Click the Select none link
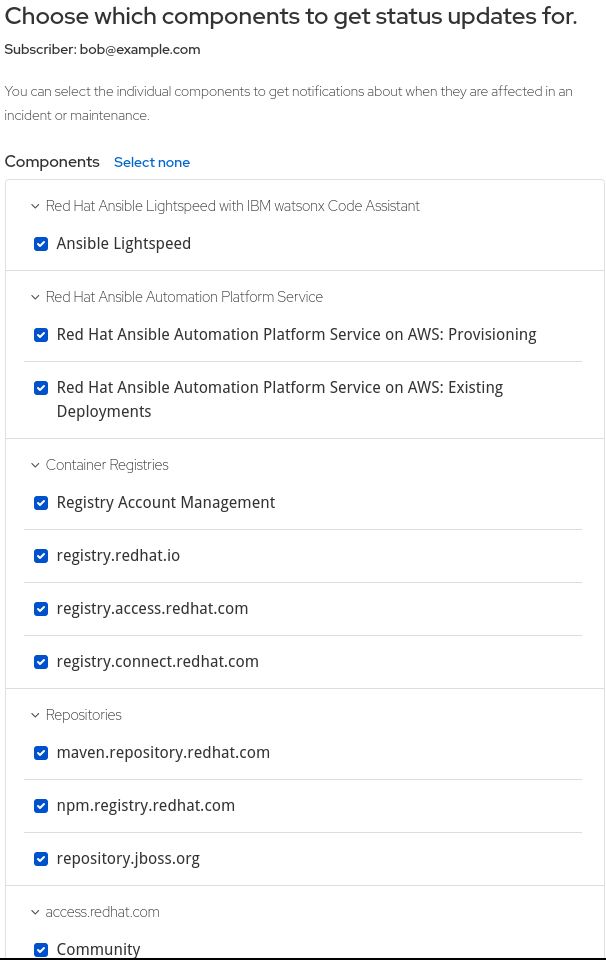 click(x=152, y=163)
